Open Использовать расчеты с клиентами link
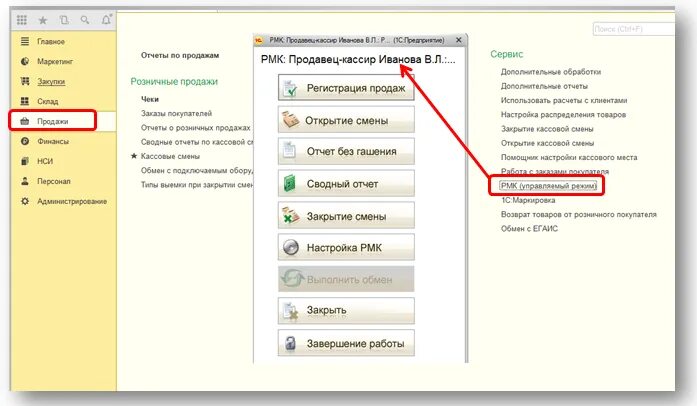 click(564, 100)
